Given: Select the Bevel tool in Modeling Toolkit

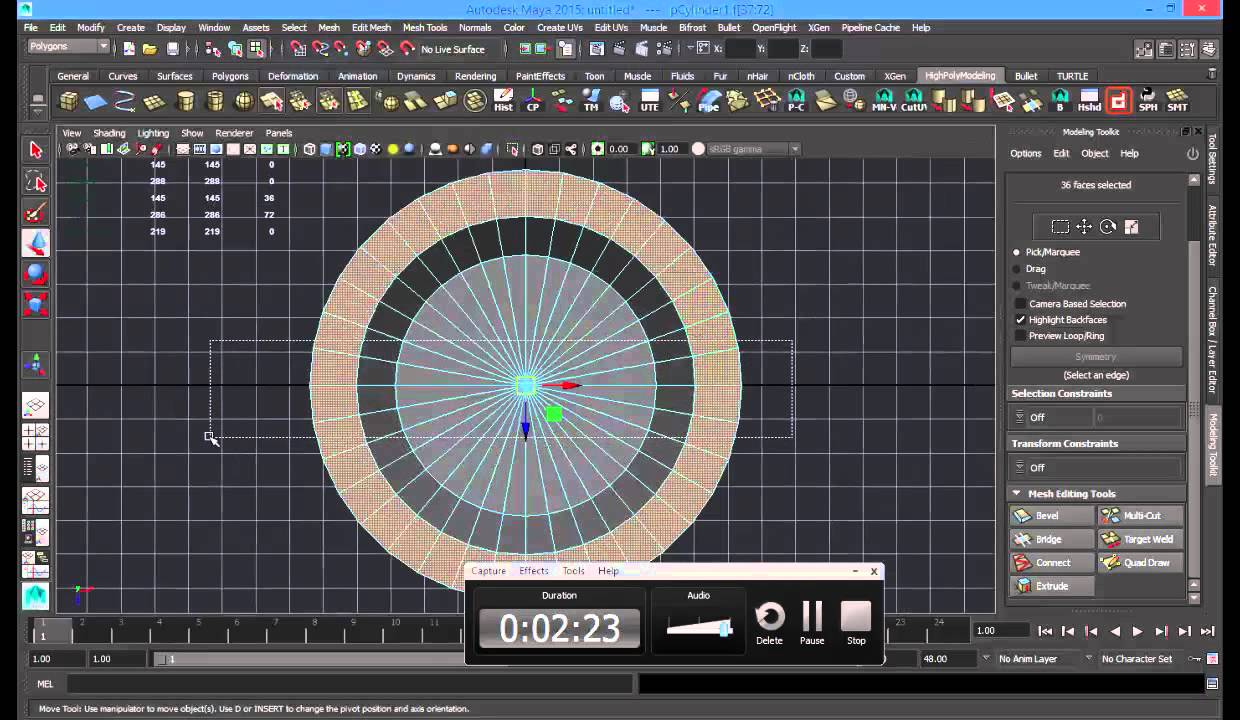Looking at the screenshot, I should (1052, 516).
